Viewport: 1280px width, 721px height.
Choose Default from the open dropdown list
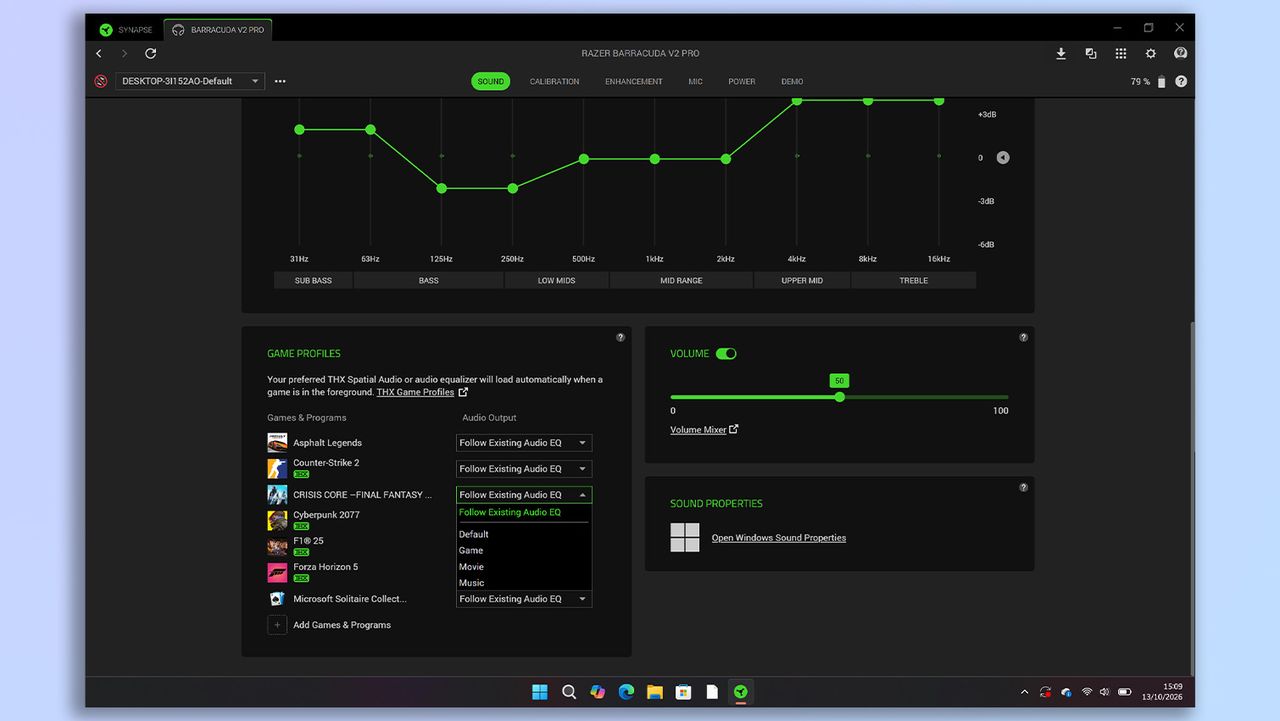[x=474, y=535]
